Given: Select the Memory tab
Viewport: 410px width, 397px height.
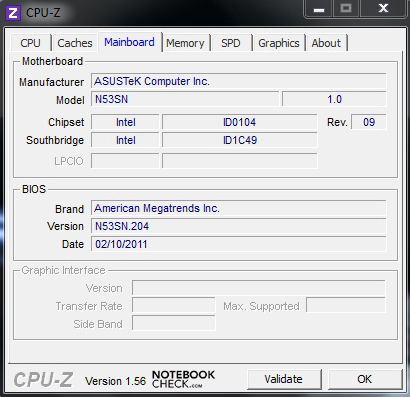Looking at the screenshot, I should [185, 43].
